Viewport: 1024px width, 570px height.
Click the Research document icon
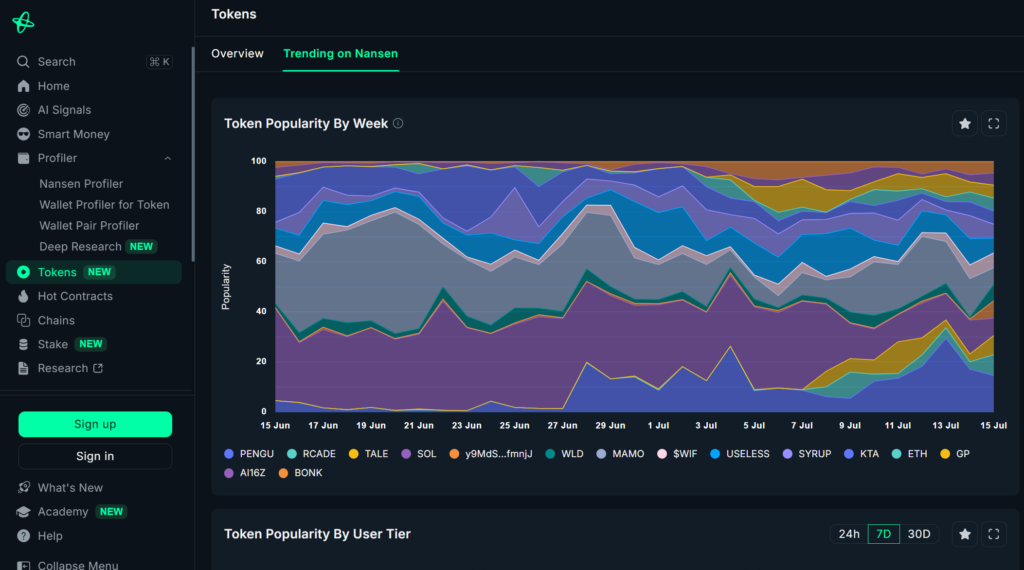(24, 368)
